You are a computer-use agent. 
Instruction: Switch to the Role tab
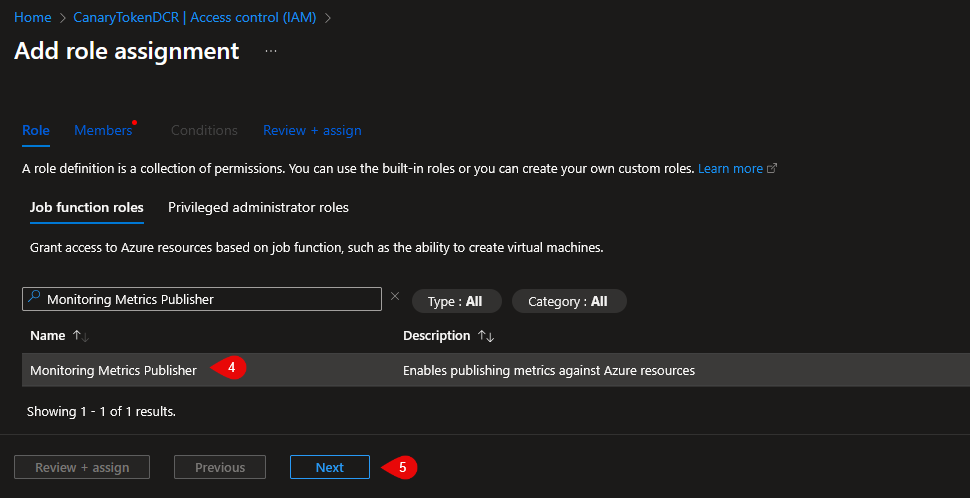(x=36, y=131)
